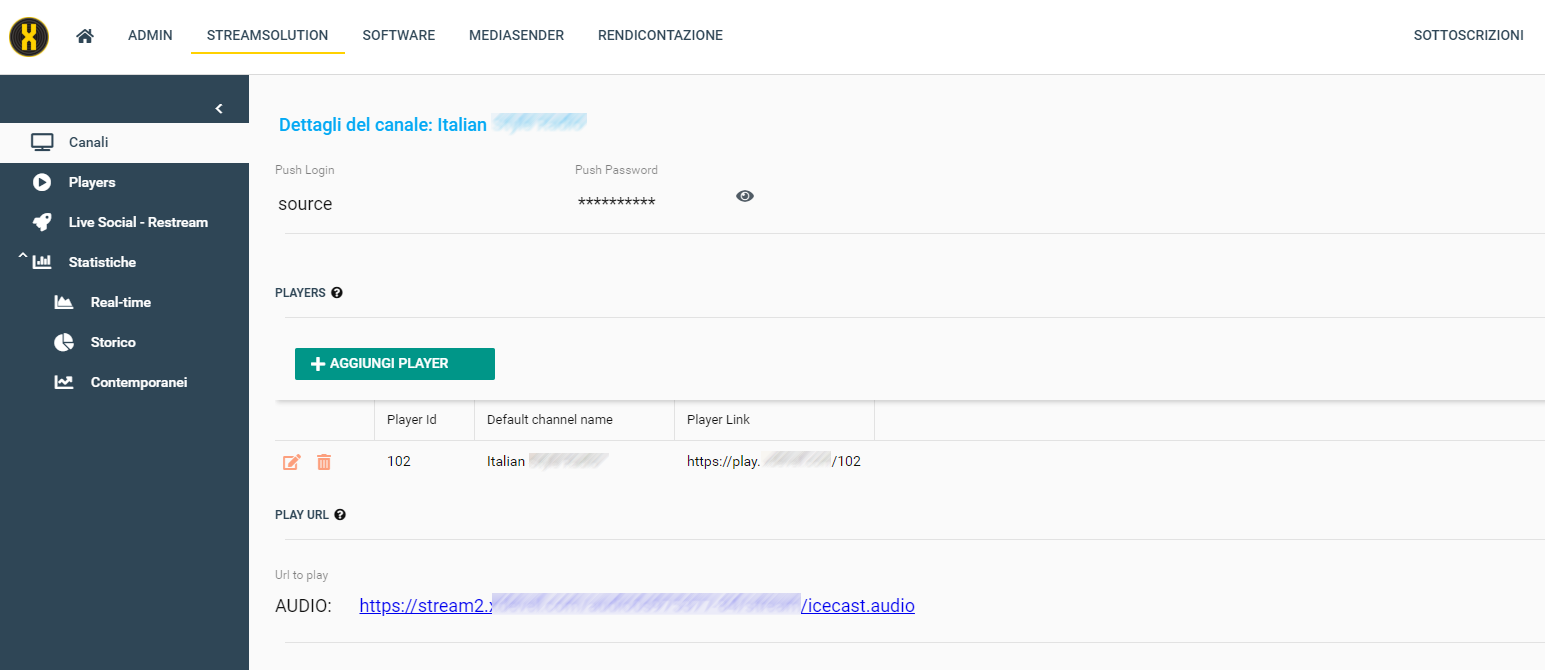Open the RENDICONTAZIONE menu

[660, 35]
